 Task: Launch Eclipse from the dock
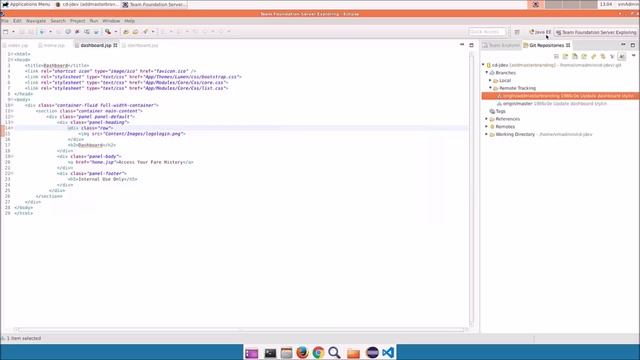pos(372,353)
